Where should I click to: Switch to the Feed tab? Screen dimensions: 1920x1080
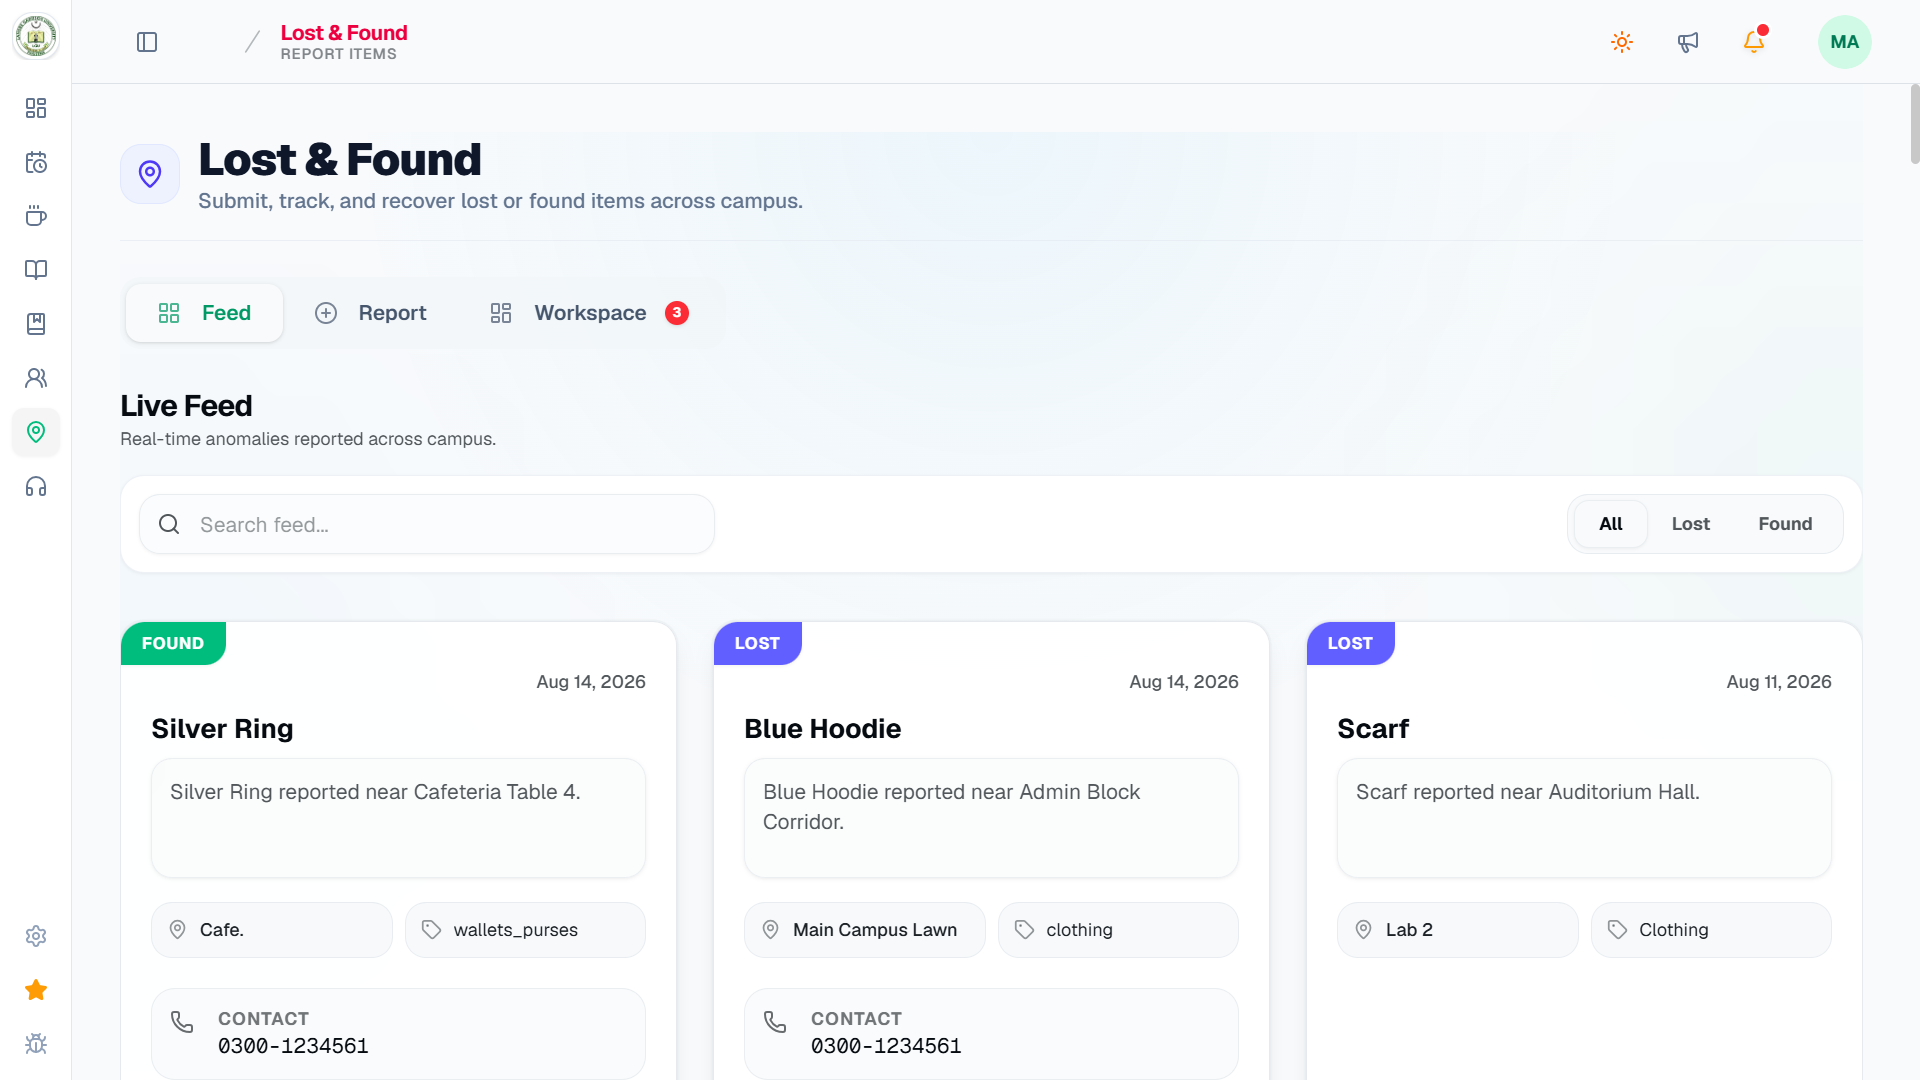click(204, 313)
